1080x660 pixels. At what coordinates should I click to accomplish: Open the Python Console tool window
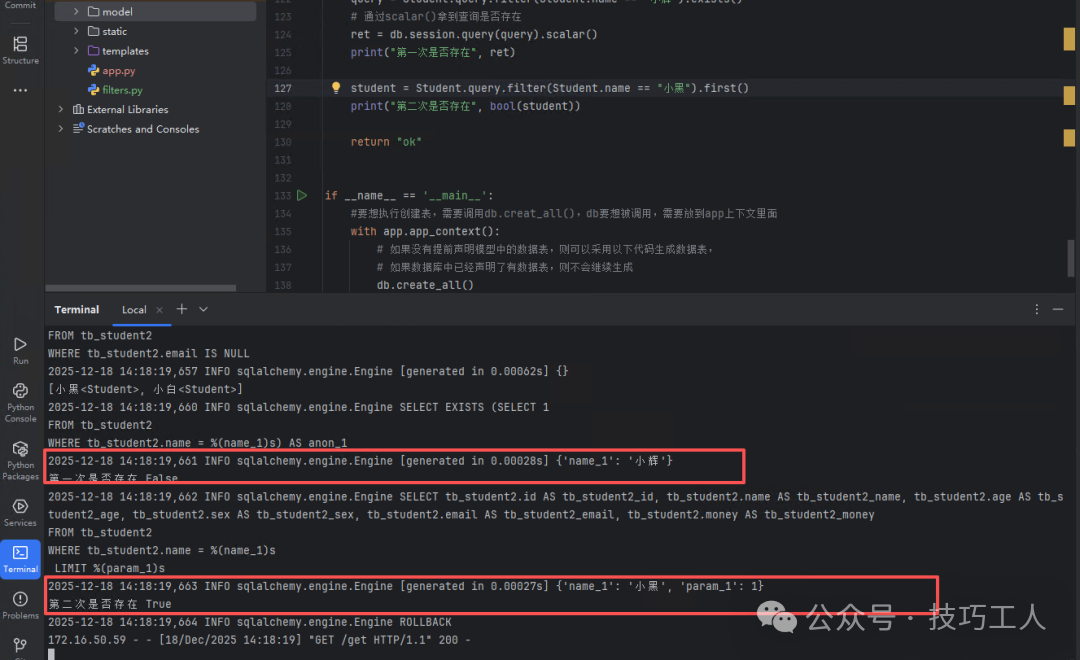point(20,402)
